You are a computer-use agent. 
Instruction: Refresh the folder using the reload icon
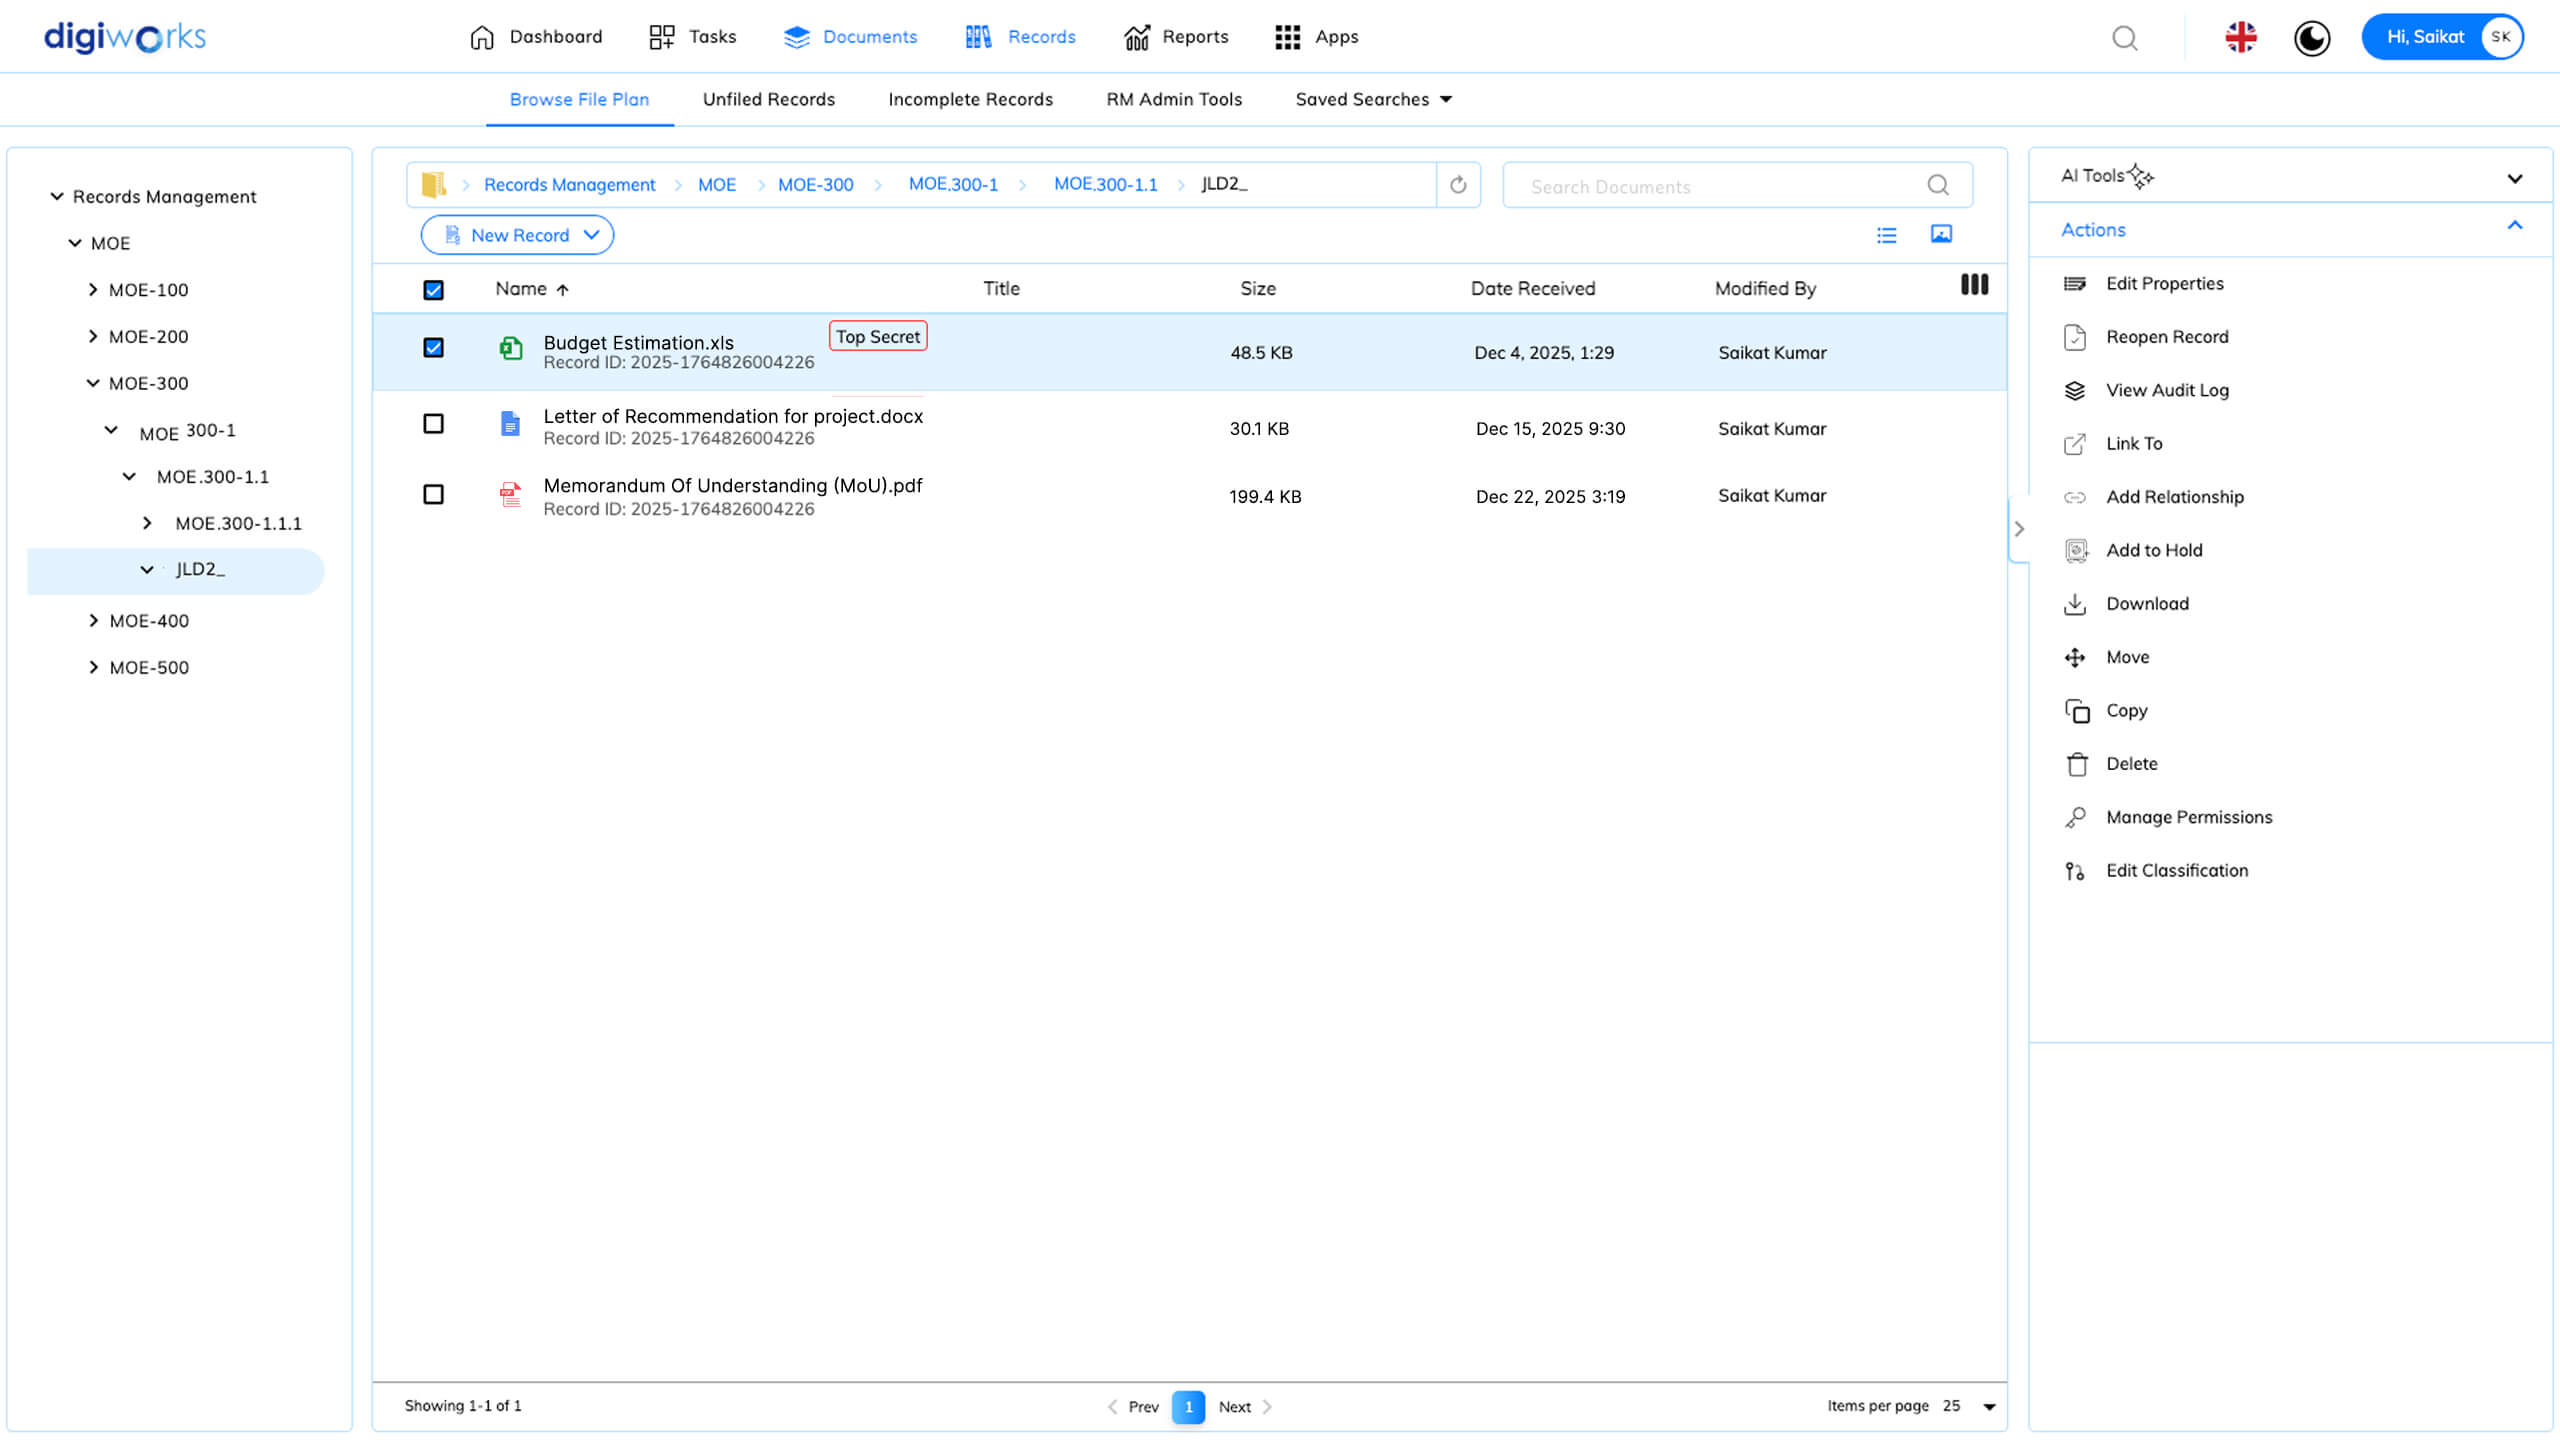coord(1457,184)
